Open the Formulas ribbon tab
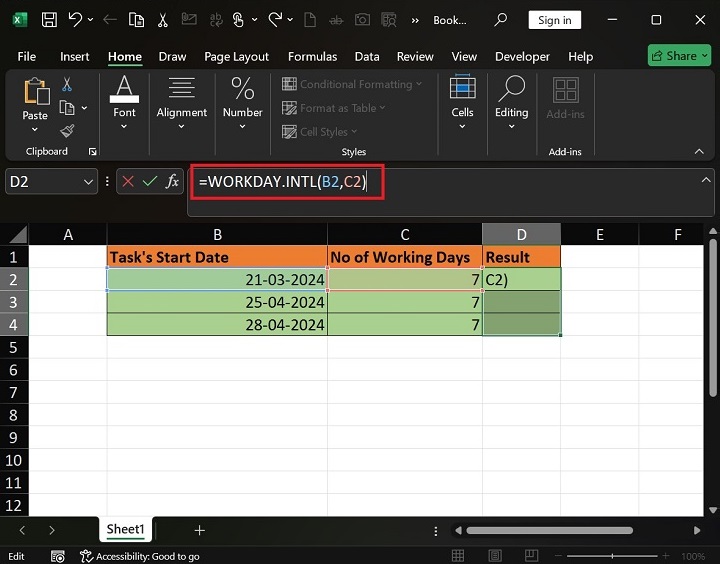 pos(311,57)
